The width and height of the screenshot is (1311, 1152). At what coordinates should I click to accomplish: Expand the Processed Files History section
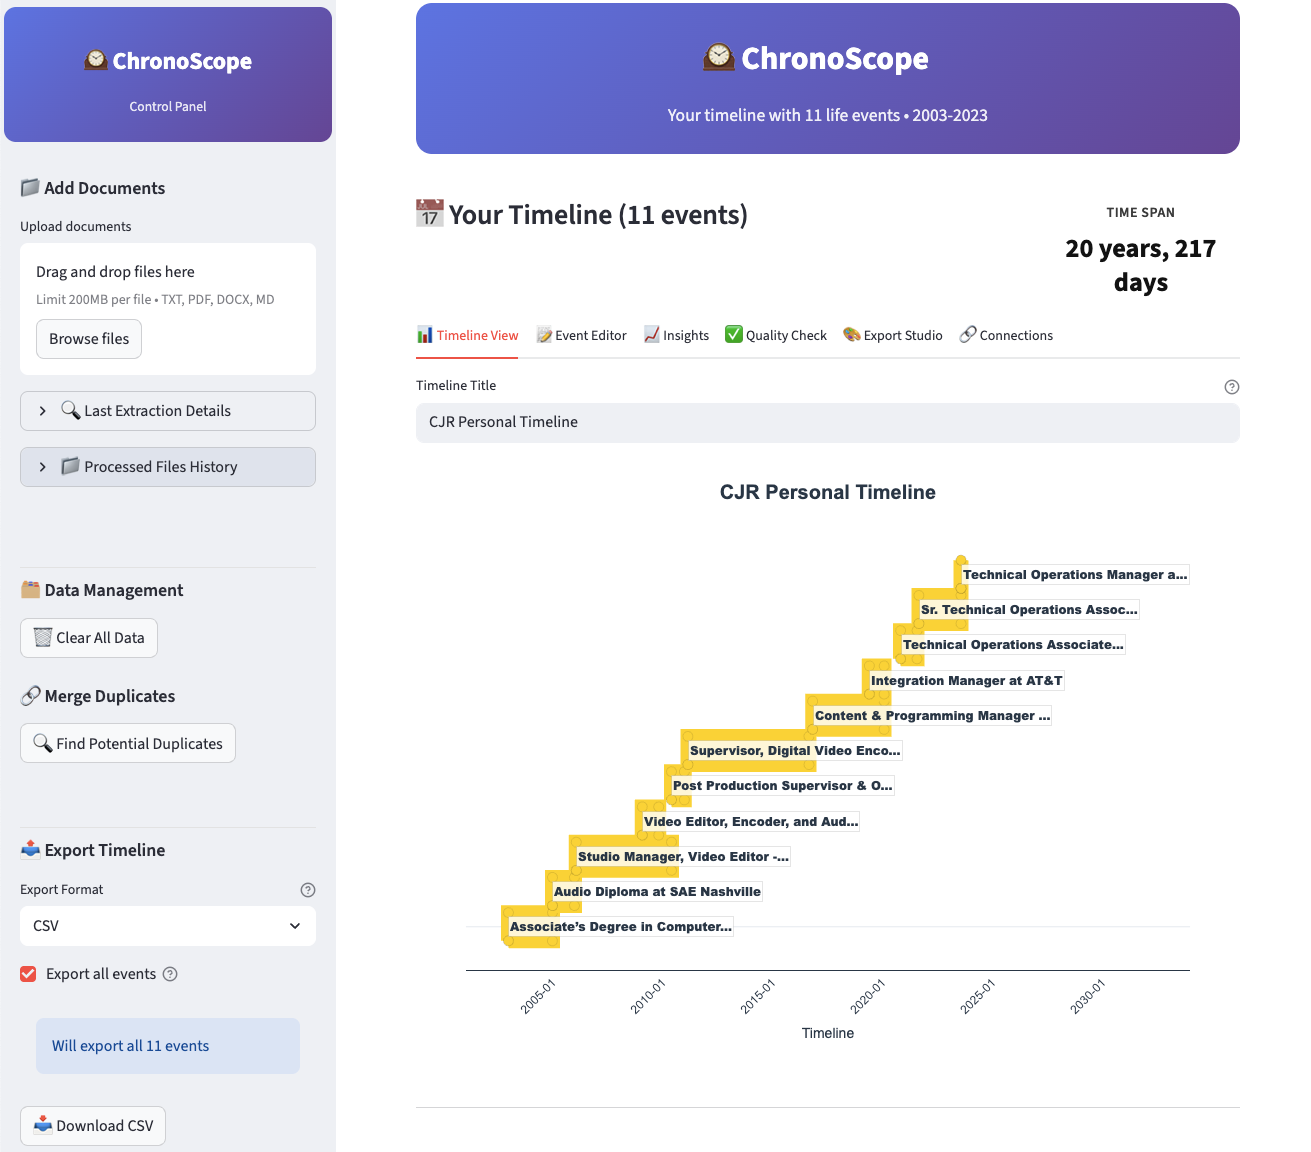[x=168, y=467]
